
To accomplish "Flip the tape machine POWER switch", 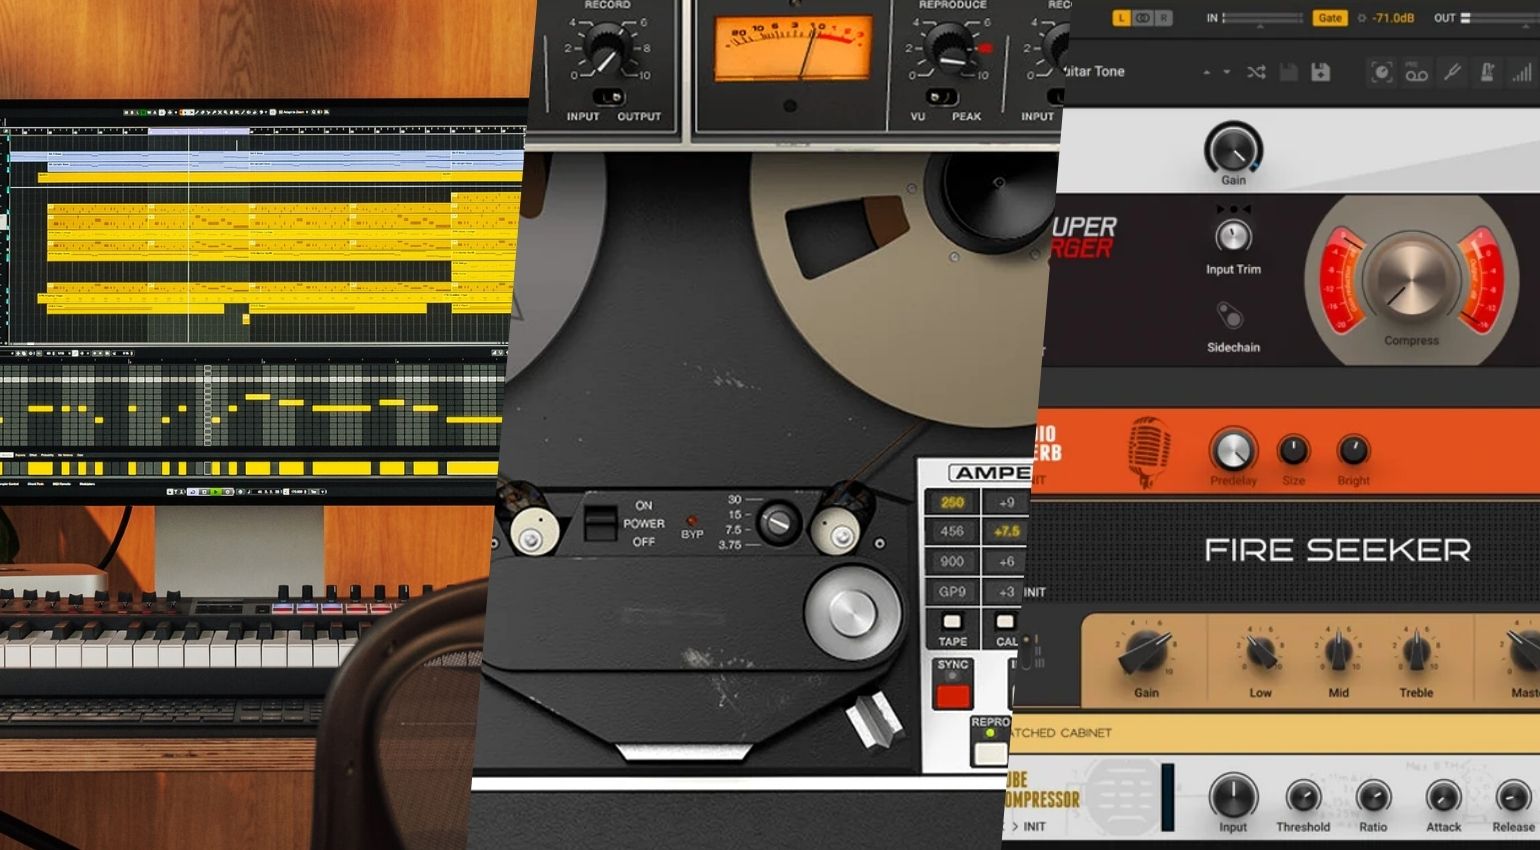I will (x=599, y=522).
